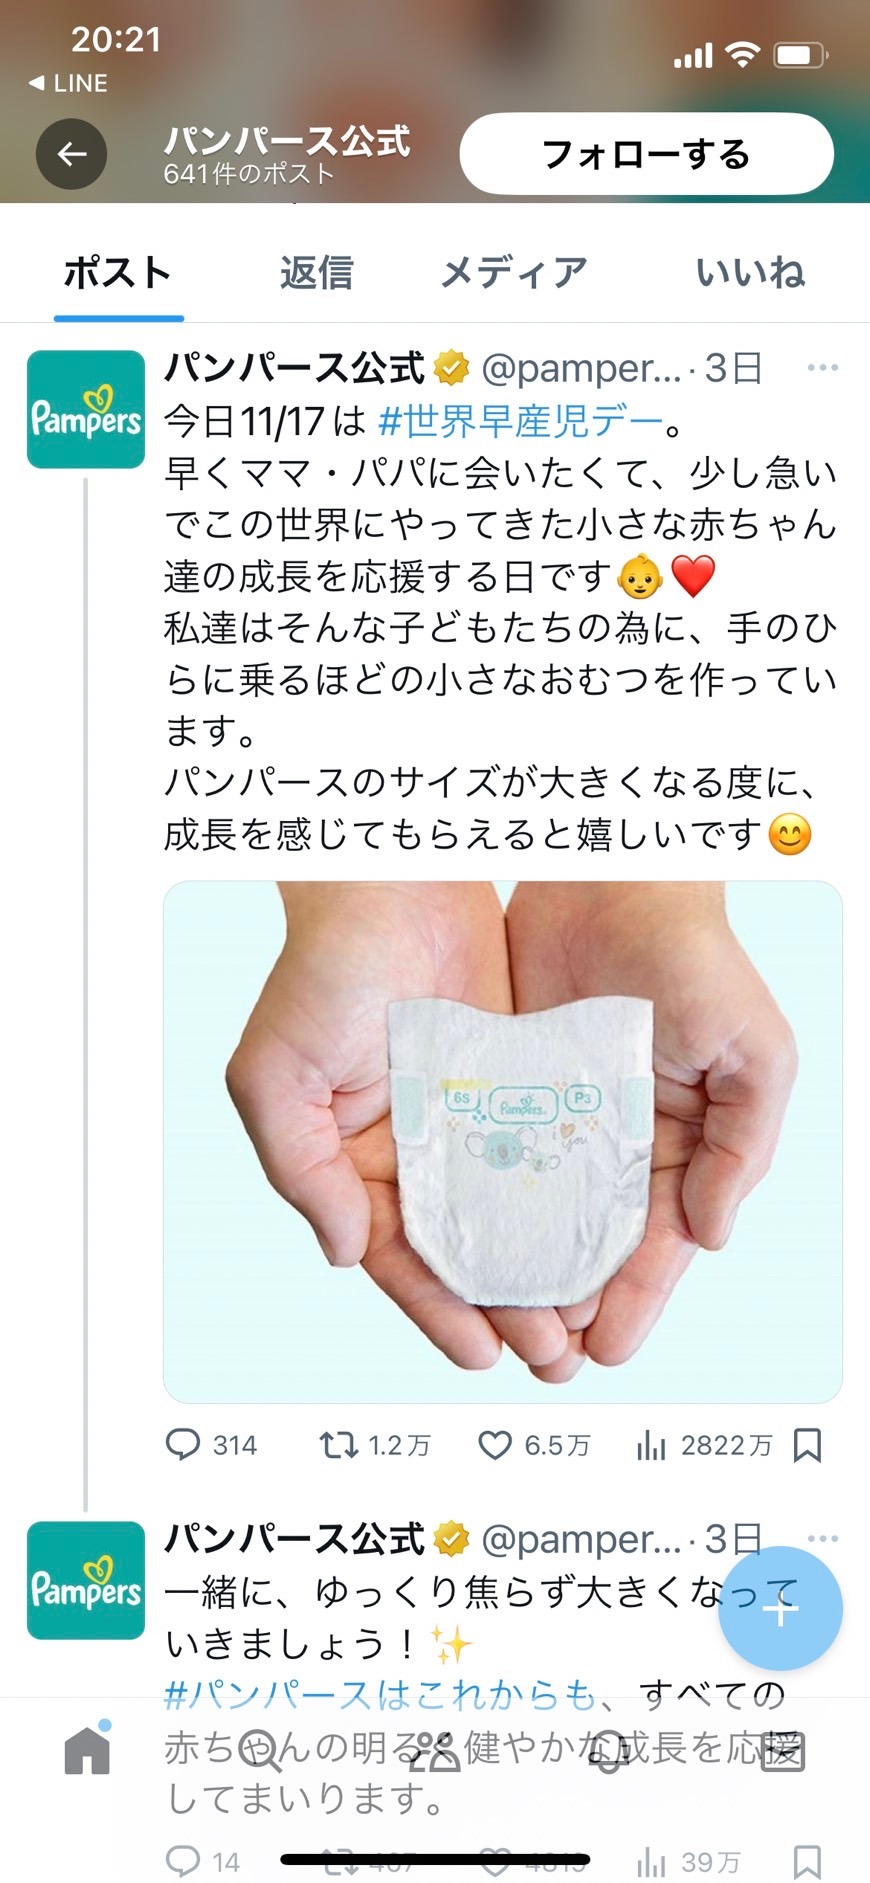This screenshot has height=1883, width=870.
Task: Open more options for second post
Action: [822, 1538]
